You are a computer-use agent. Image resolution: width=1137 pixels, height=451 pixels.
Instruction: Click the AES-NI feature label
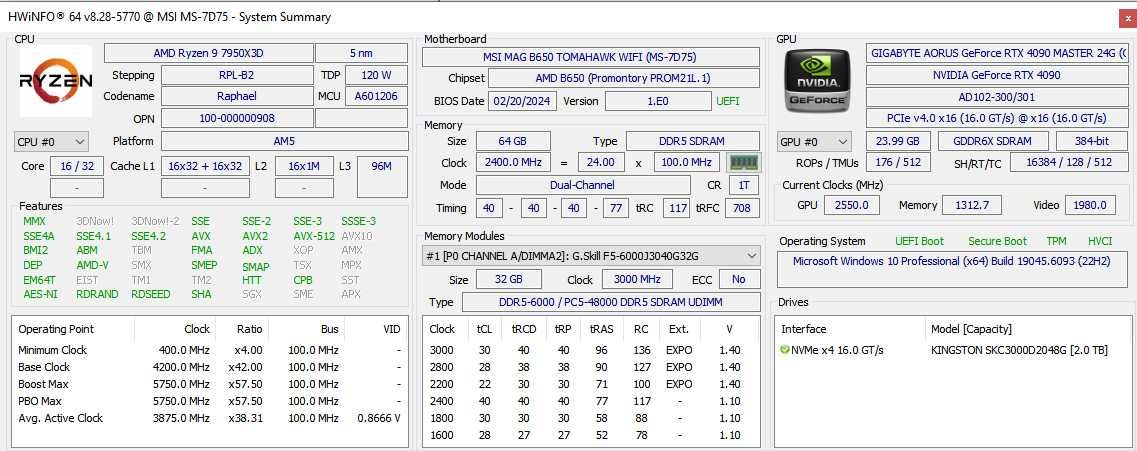pos(40,294)
